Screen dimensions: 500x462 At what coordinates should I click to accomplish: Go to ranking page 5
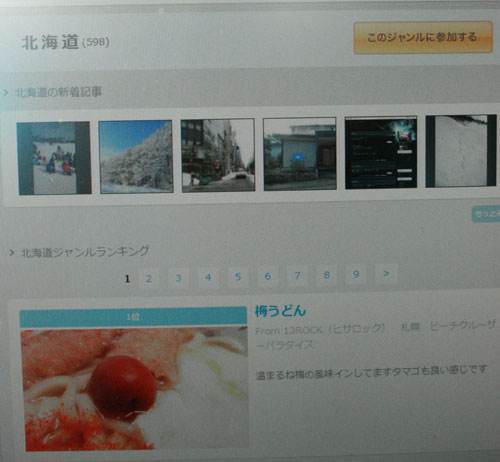(x=238, y=277)
